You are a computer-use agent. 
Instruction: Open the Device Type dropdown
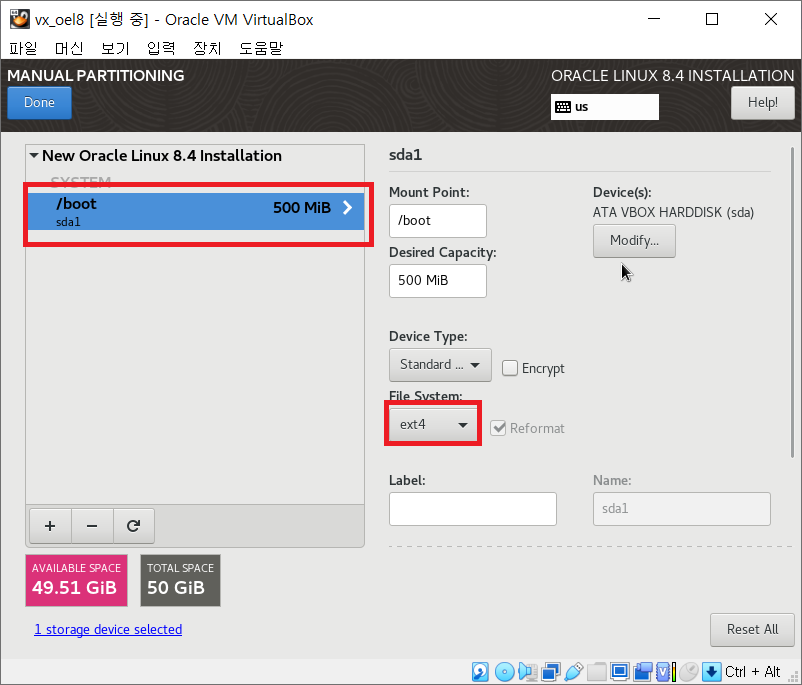440,365
